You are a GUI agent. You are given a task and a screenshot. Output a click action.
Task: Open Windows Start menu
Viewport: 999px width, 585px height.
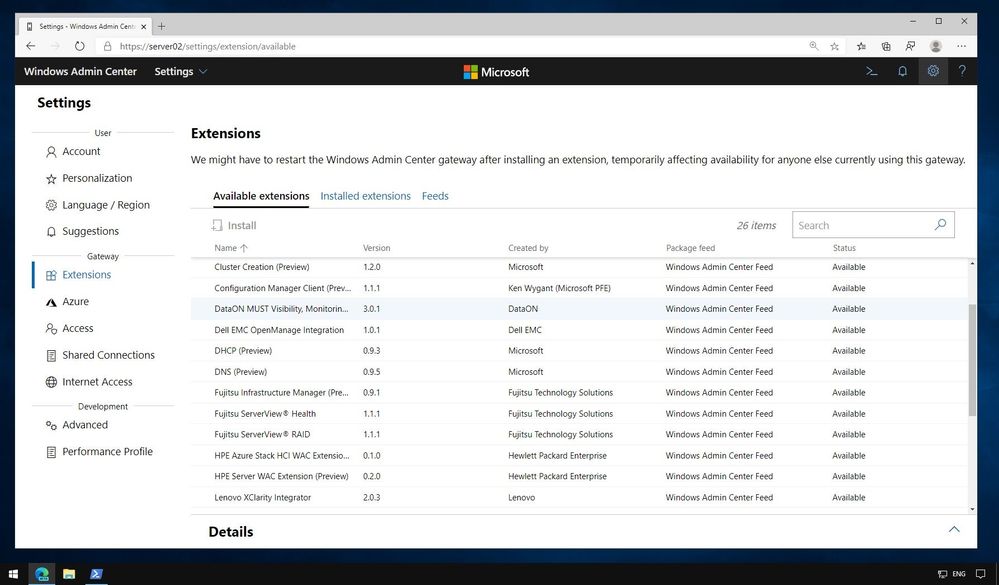13,574
